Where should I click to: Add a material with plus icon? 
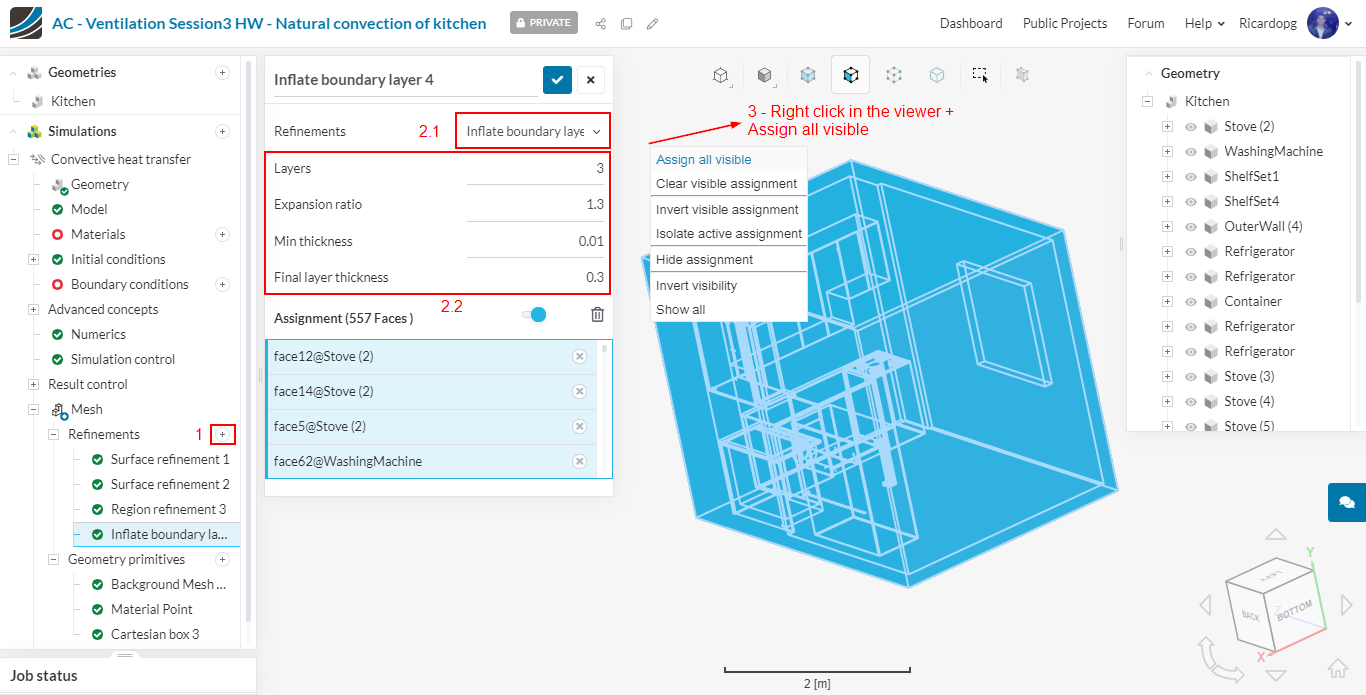pos(222,235)
